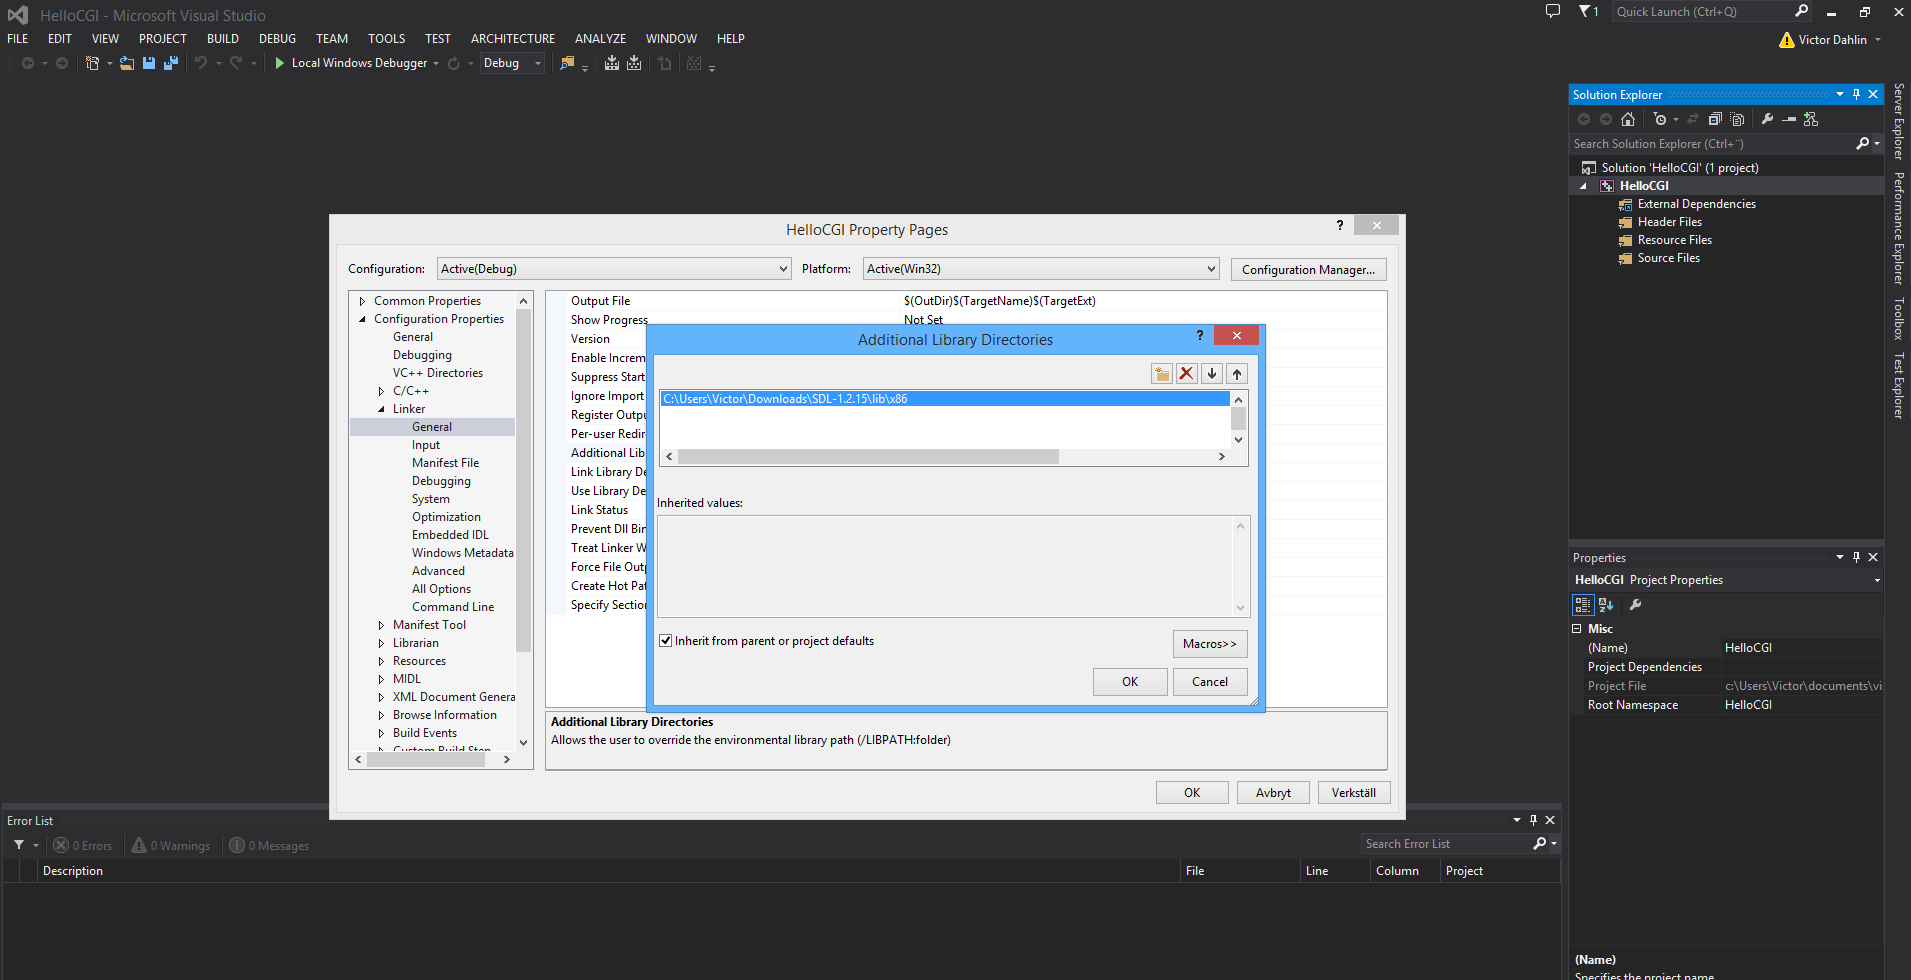
Task: Start Local Windows Debugger play icon
Action: click(x=280, y=63)
